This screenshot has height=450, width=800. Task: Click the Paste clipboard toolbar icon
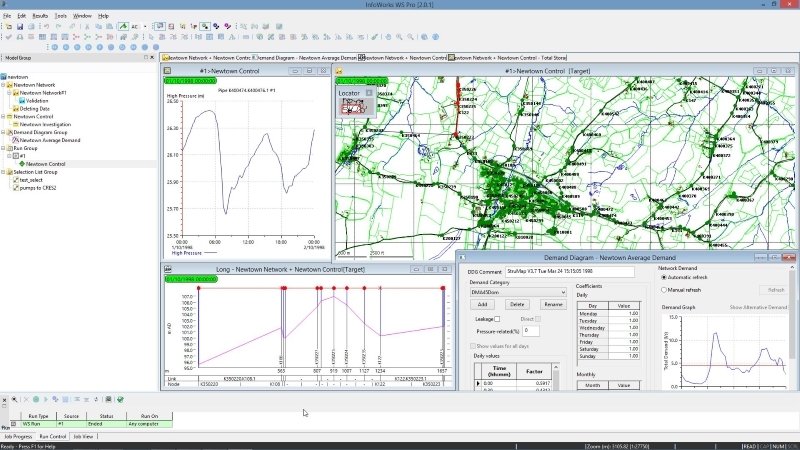pyautogui.click(x=109, y=27)
